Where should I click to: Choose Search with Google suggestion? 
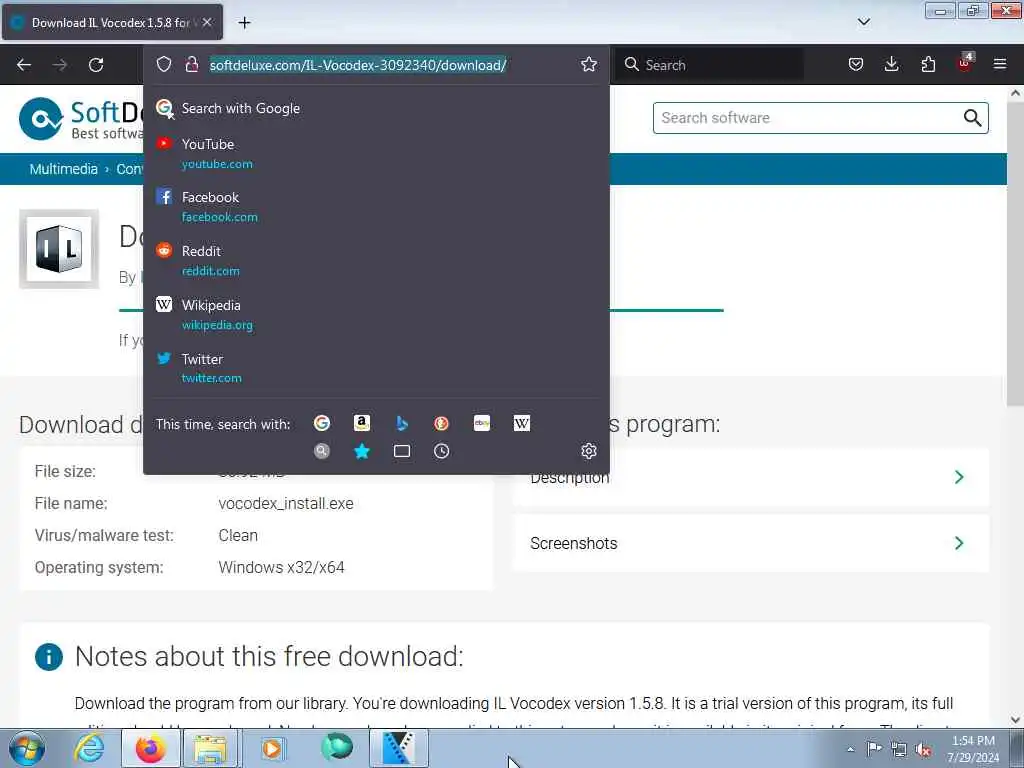point(376,108)
